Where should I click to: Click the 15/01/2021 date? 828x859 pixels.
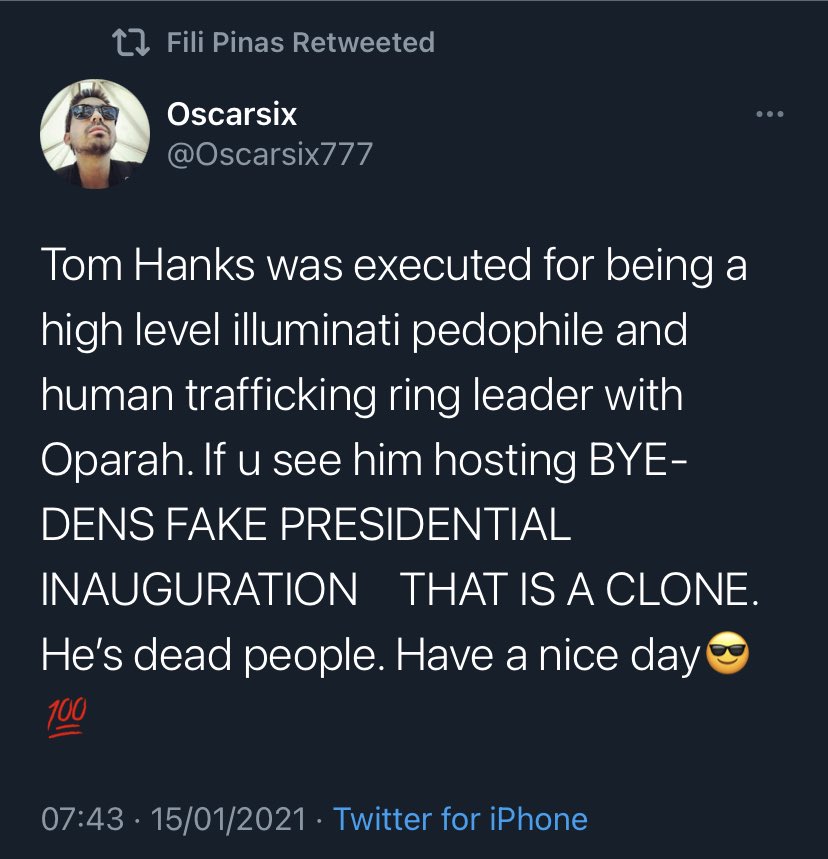(x=229, y=819)
